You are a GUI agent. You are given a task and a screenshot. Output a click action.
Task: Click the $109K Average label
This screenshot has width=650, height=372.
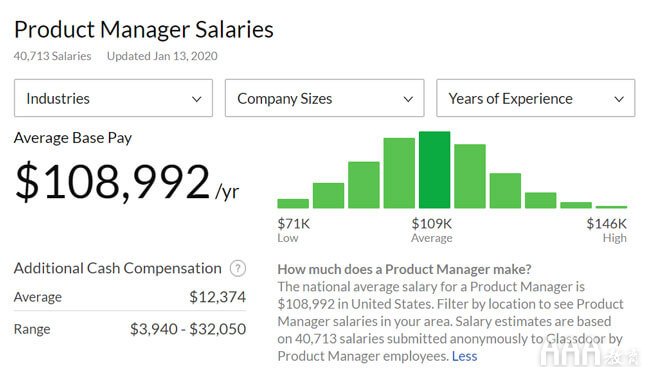click(432, 231)
